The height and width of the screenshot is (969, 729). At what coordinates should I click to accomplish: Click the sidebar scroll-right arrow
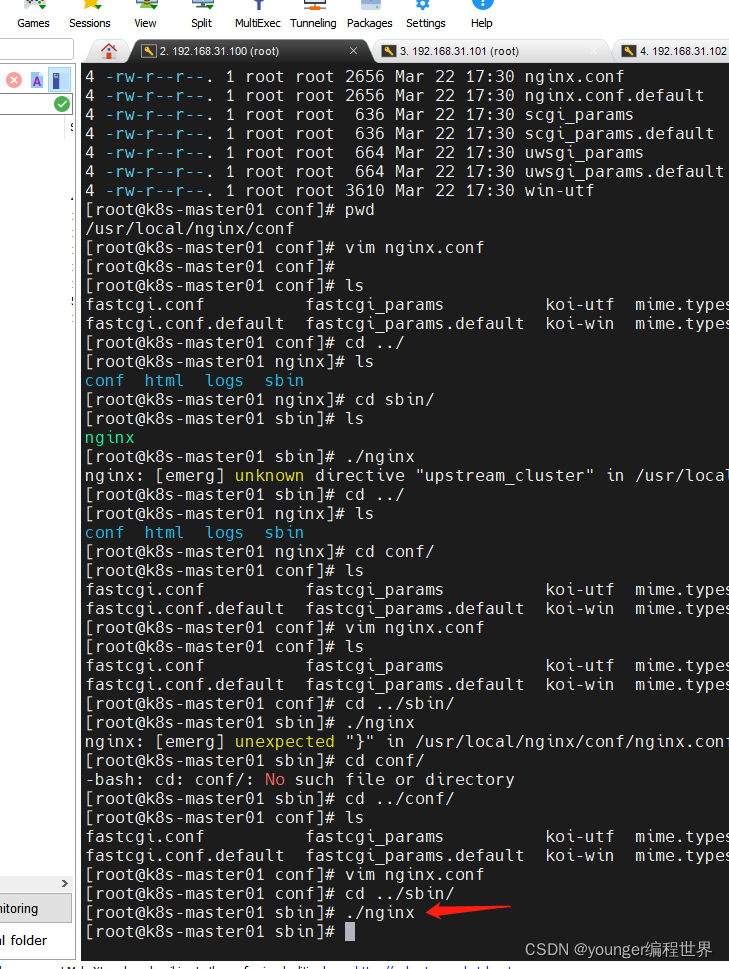[x=65, y=883]
